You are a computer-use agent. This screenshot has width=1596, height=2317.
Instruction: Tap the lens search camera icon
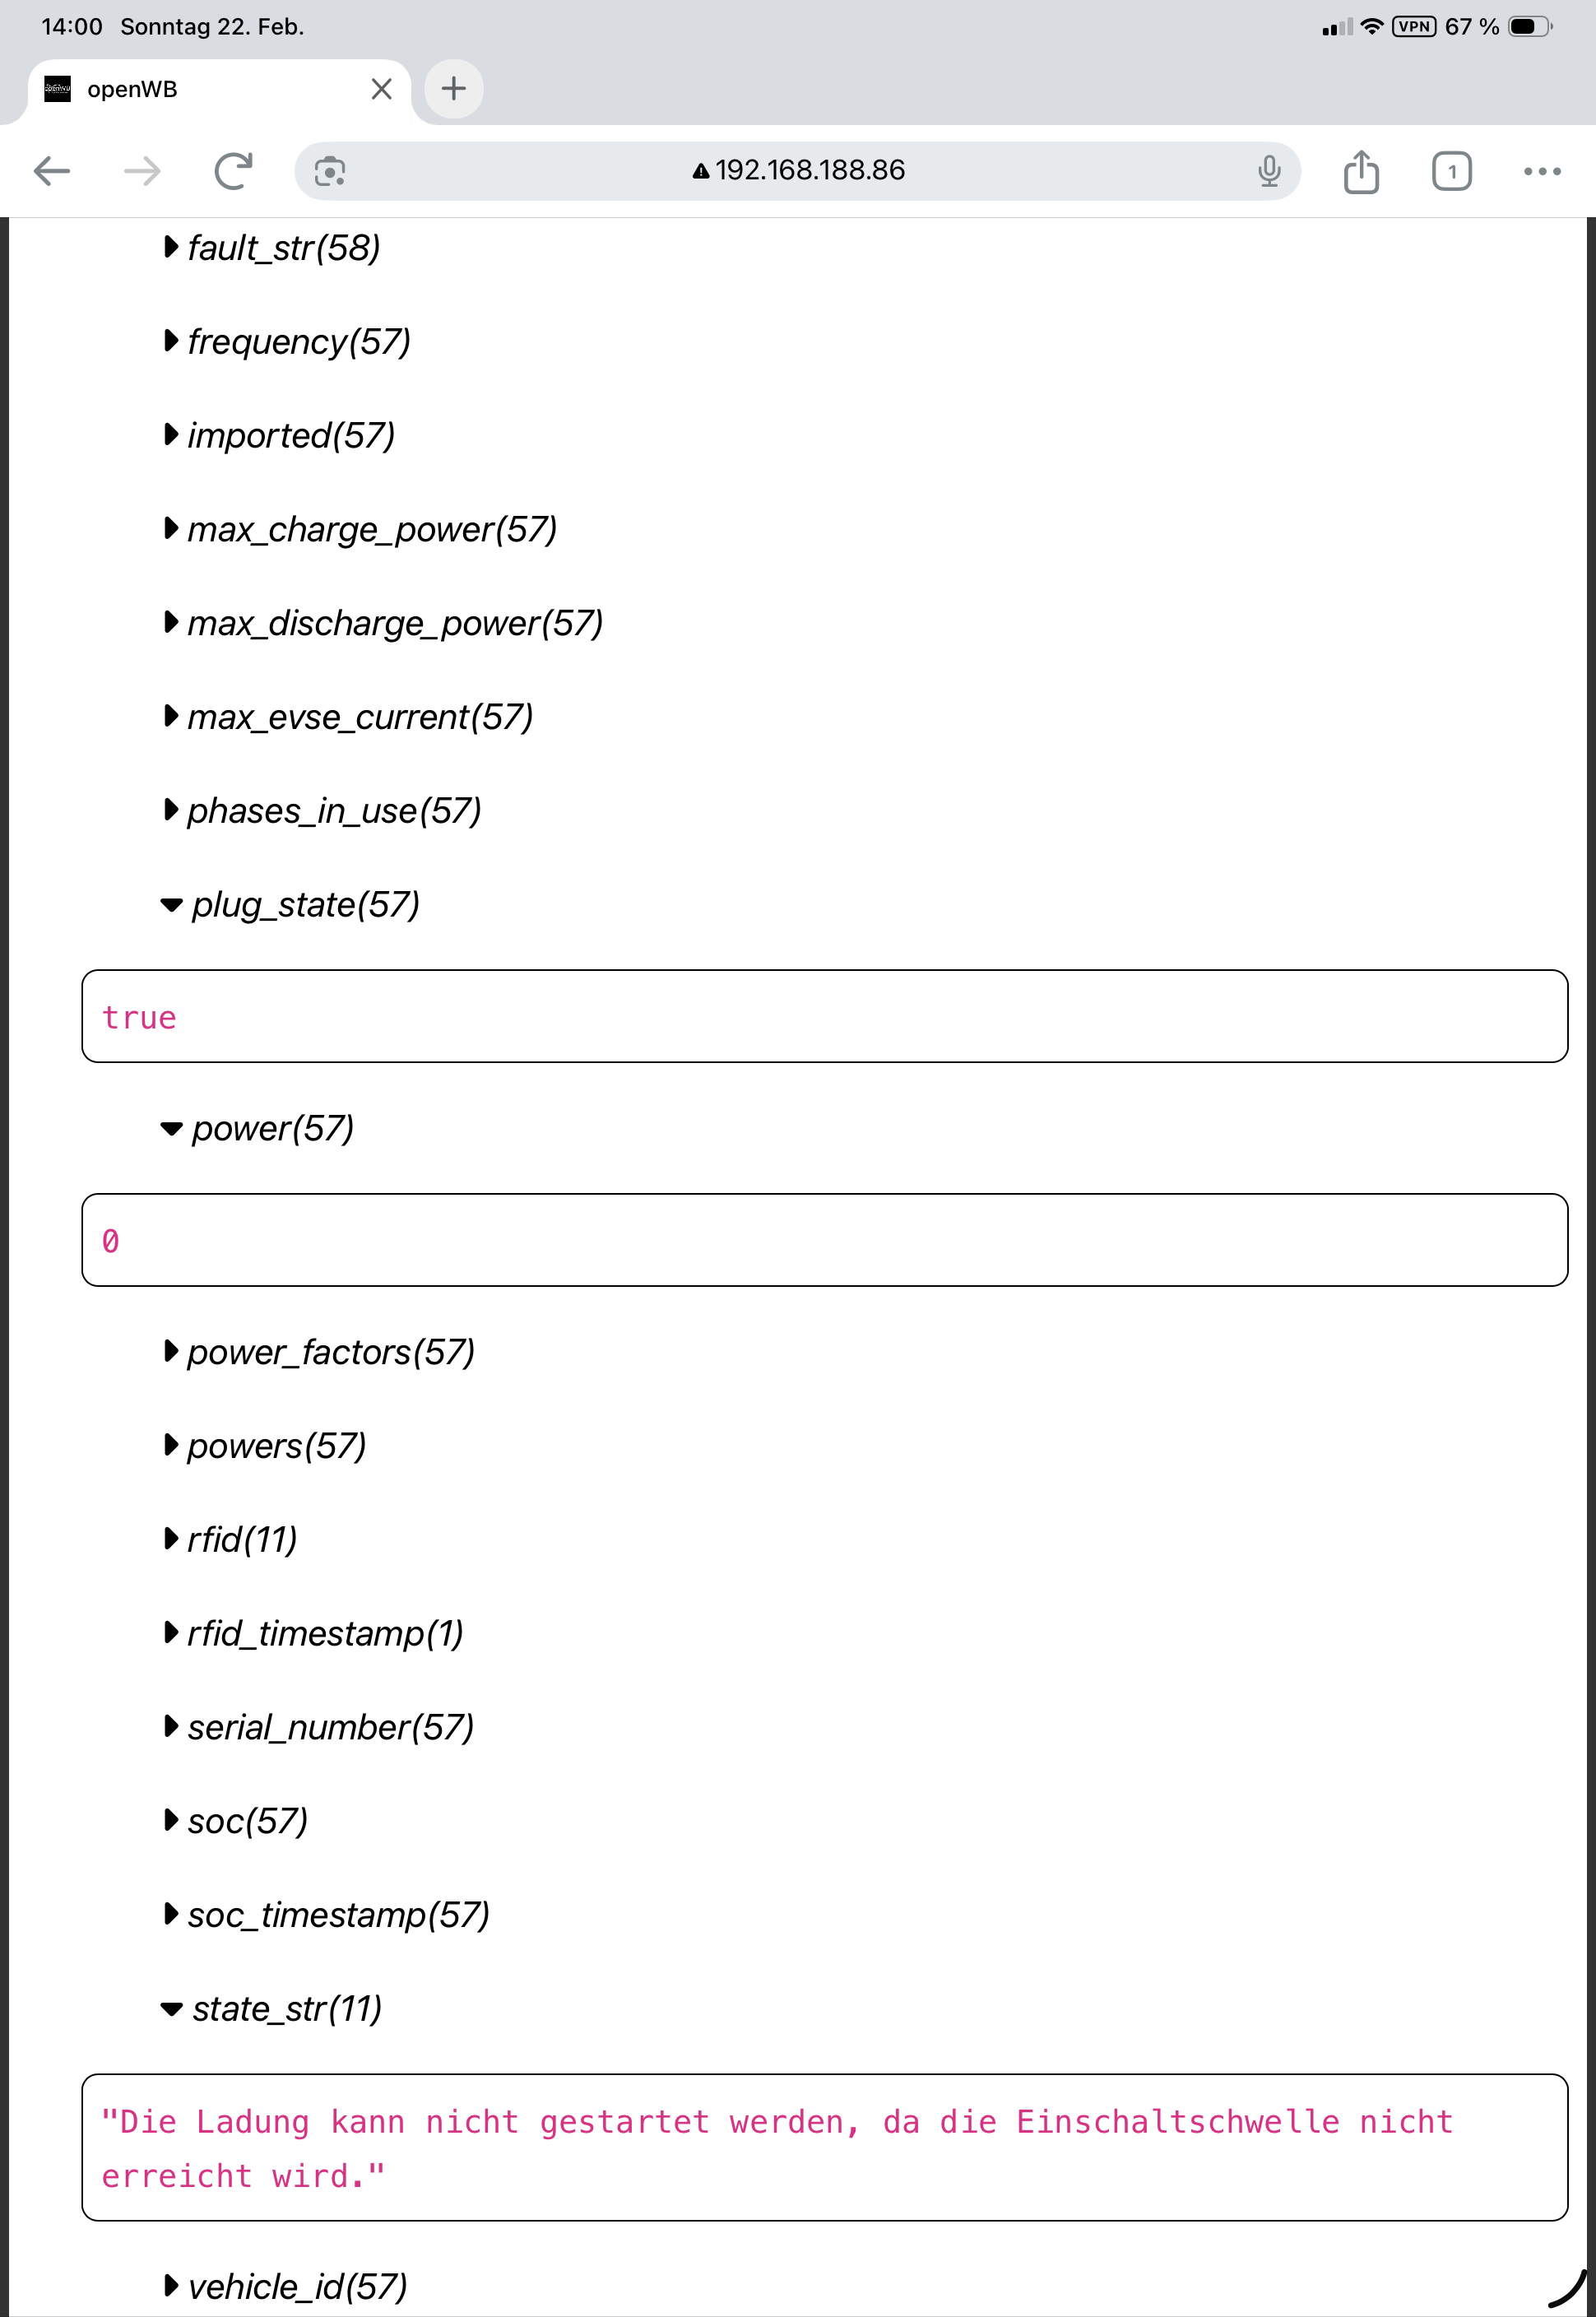(x=330, y=171)
